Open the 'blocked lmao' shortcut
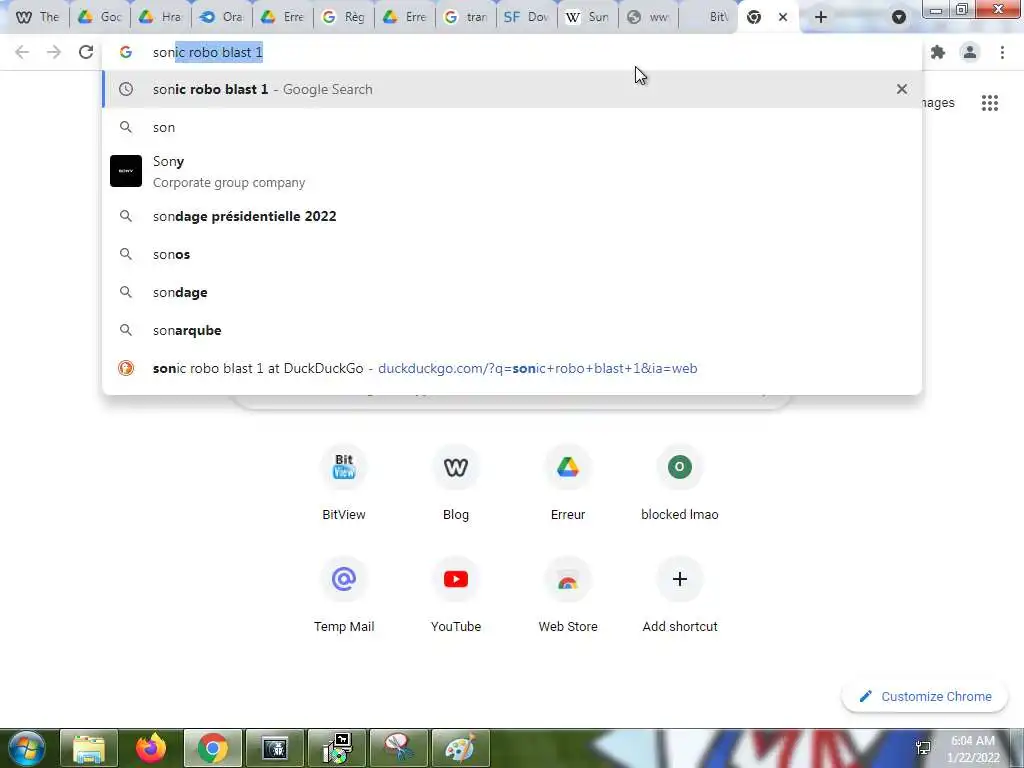Image resolution: width=1024 pixels, height=768 pixels. click(680, 482)
